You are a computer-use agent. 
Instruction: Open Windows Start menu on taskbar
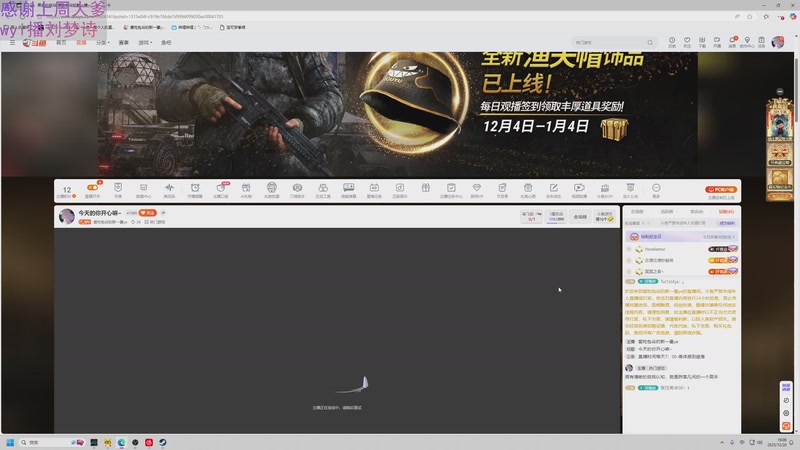coord(10,442)
